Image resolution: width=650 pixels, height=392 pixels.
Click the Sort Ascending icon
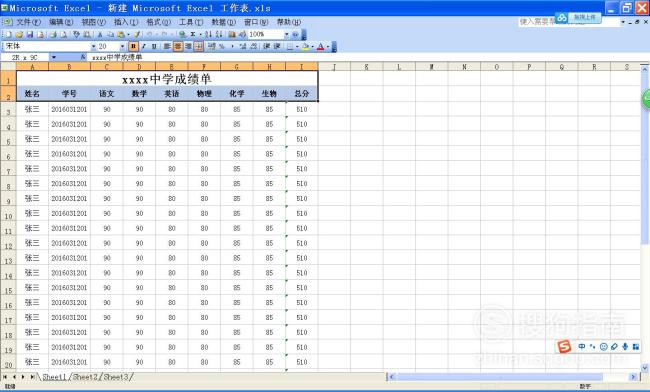[209, 34]
